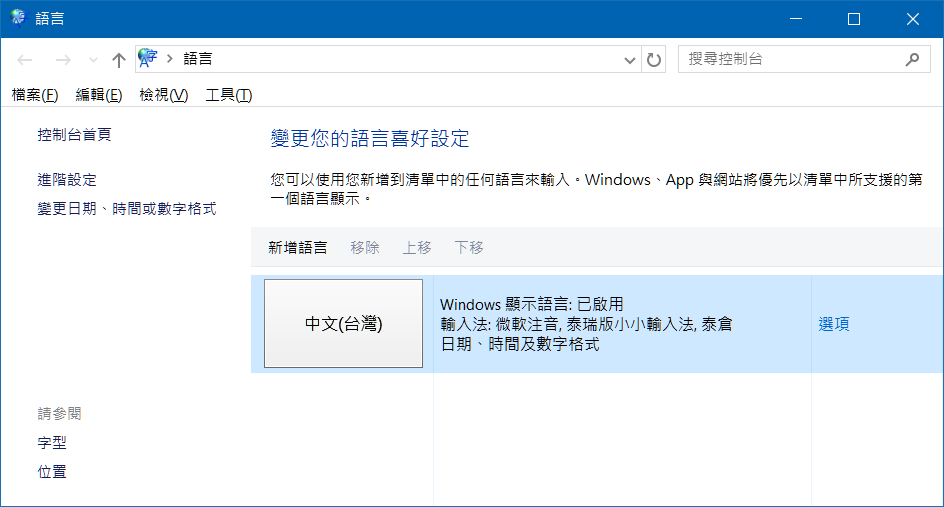This screenshot has width=944, height=507.
Task: Go back with the back arrow
Action: (25, 60)
